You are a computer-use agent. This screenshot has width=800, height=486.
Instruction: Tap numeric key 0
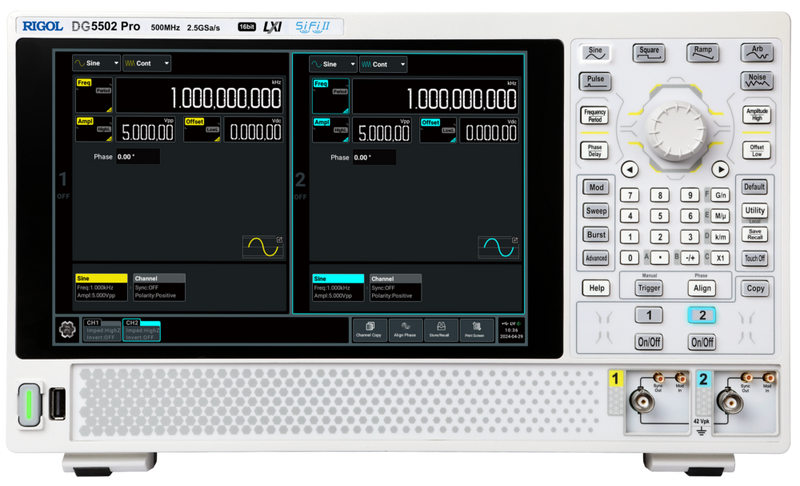coord(630,258)
